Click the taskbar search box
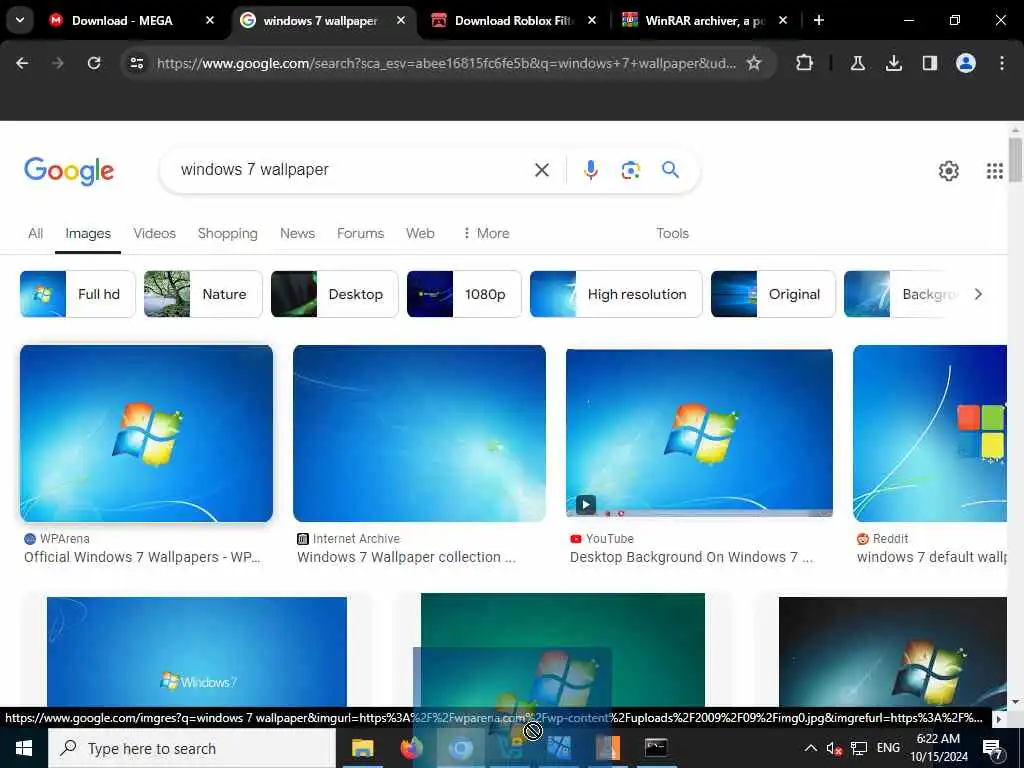This screenshot has height=768, width=1024. point(192,748)
